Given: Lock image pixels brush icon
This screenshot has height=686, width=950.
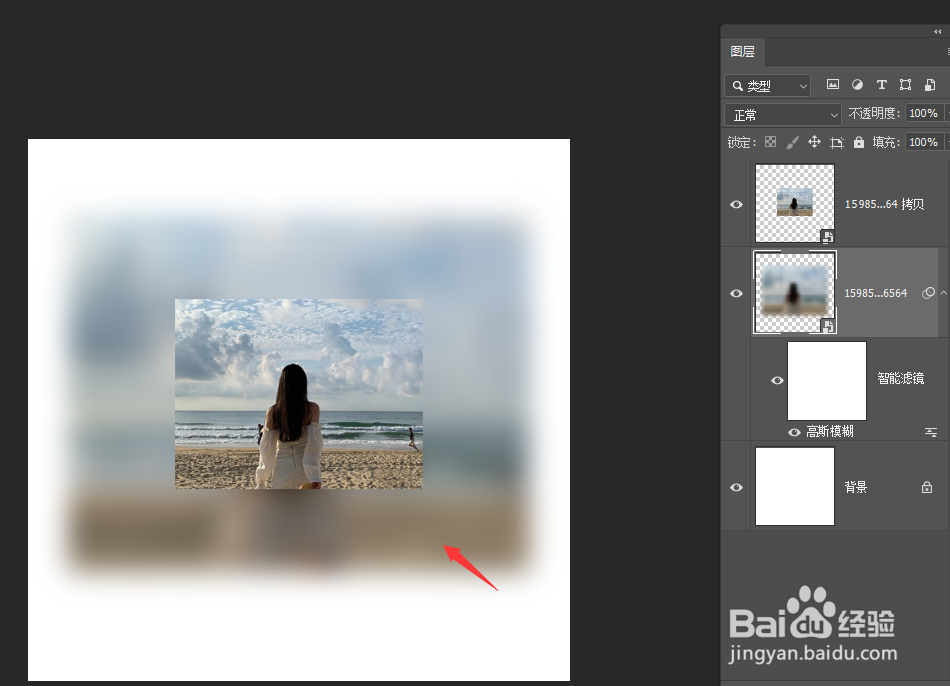Looking at the screenshot, I should click(x=792, y=142).
